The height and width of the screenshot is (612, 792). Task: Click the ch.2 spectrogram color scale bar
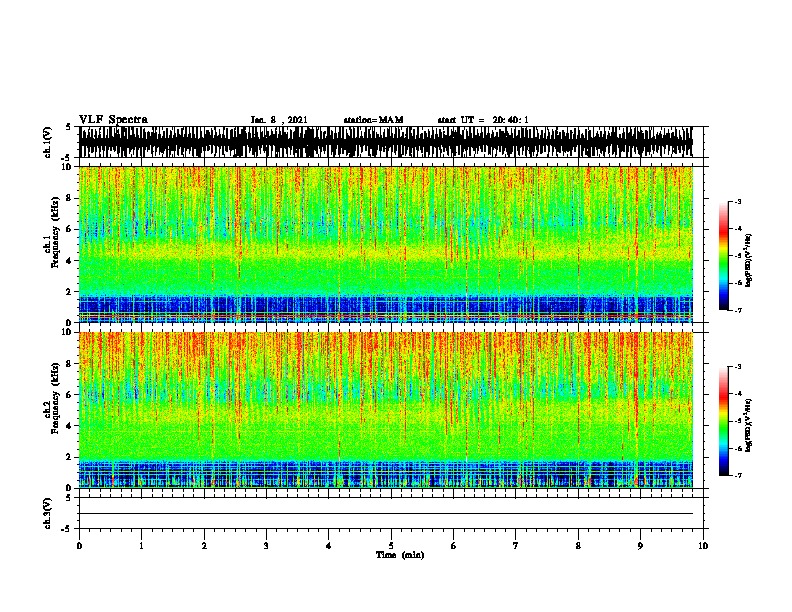pos(724,421)
